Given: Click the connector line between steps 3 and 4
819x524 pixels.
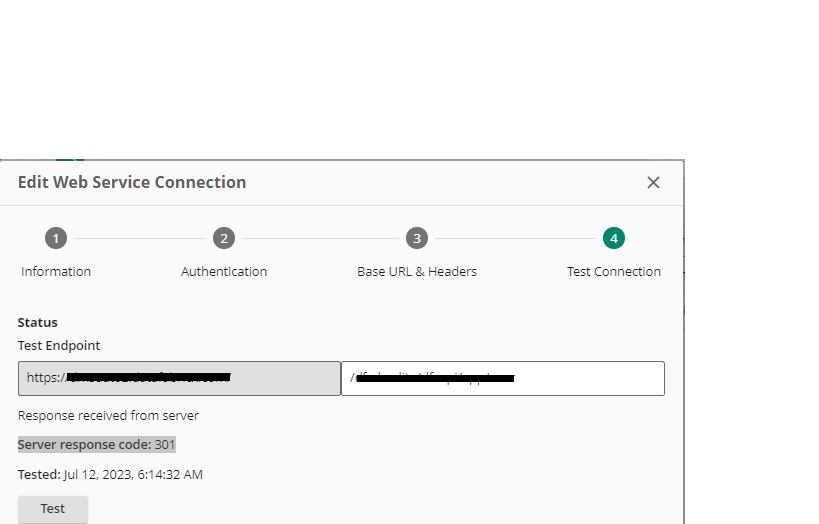Looking at the screenshot, I should point(515,238).
